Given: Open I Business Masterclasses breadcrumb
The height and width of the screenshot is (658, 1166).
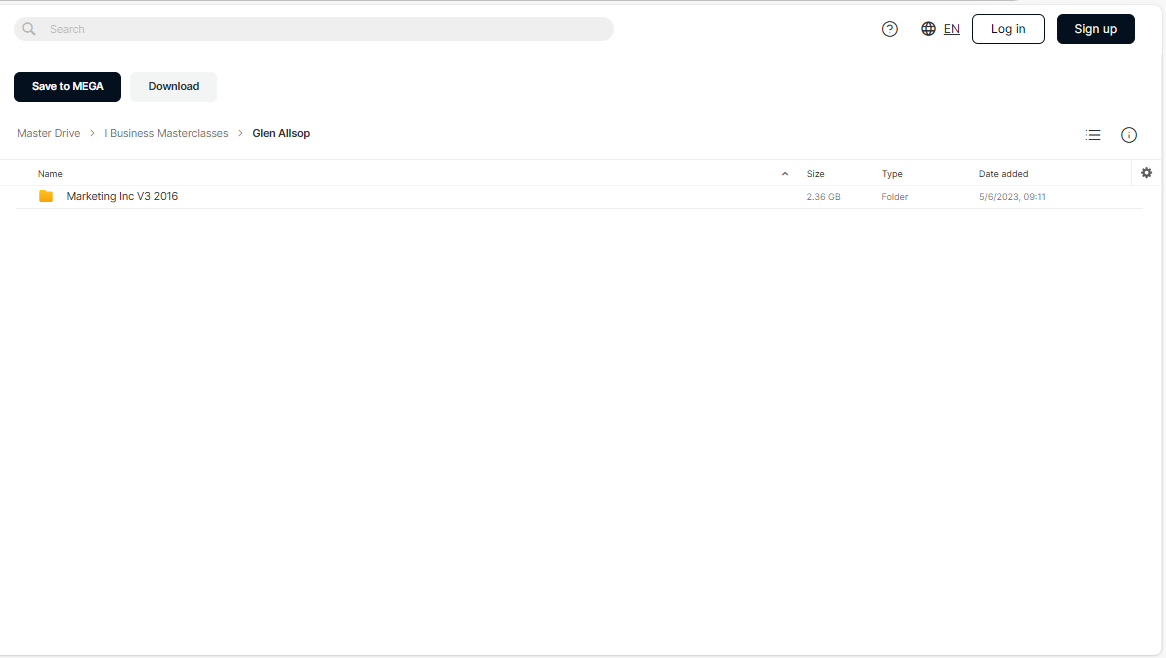Looking at the screenshot, I should 167,133.
